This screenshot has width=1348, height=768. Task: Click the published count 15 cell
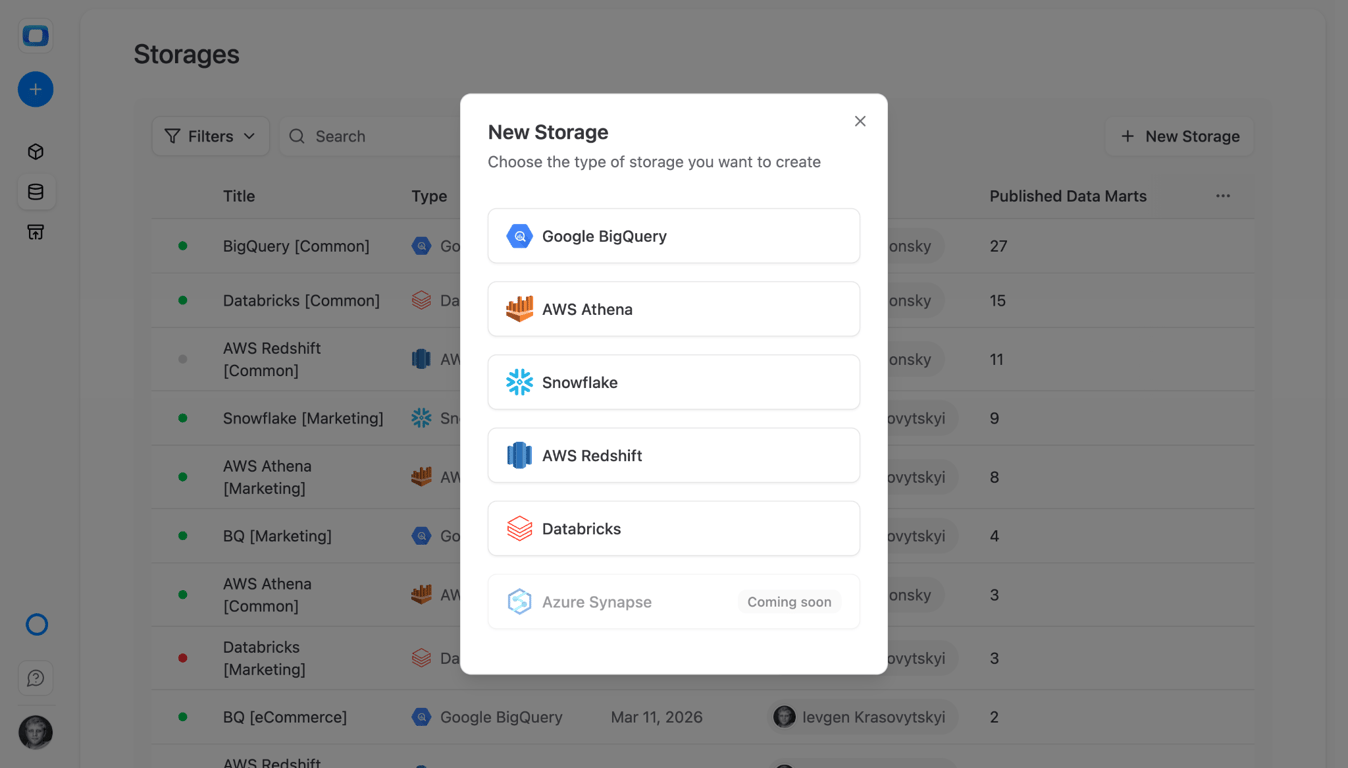click(x=997, y=300)
